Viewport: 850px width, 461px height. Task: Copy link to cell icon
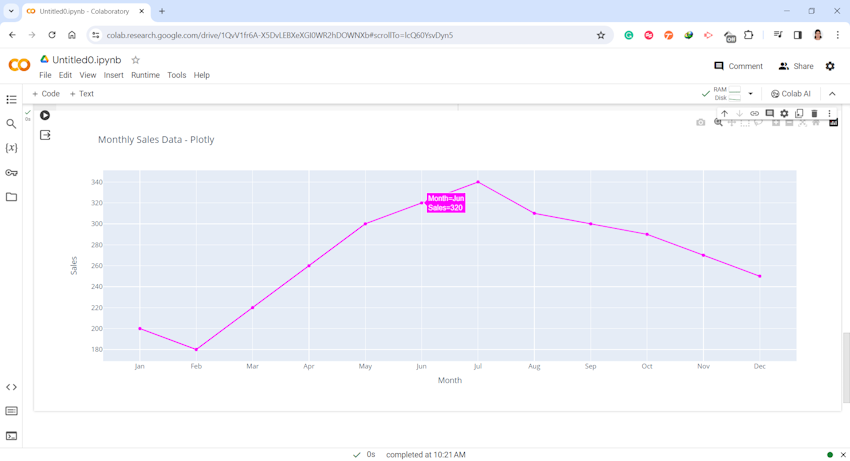pos(755,113)
